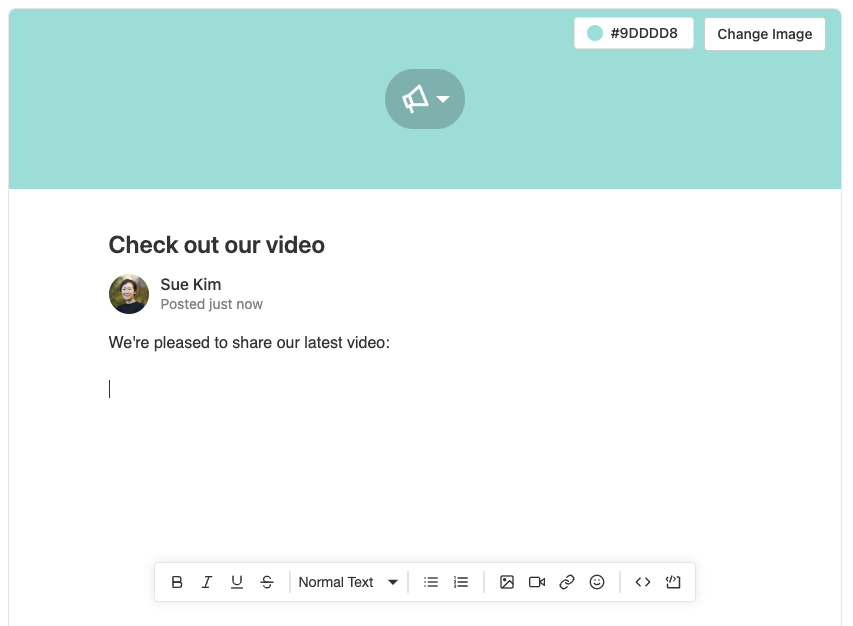The image size is (853, 626).
Task: Insert a video using the camera icon
Action: point(537,582)
